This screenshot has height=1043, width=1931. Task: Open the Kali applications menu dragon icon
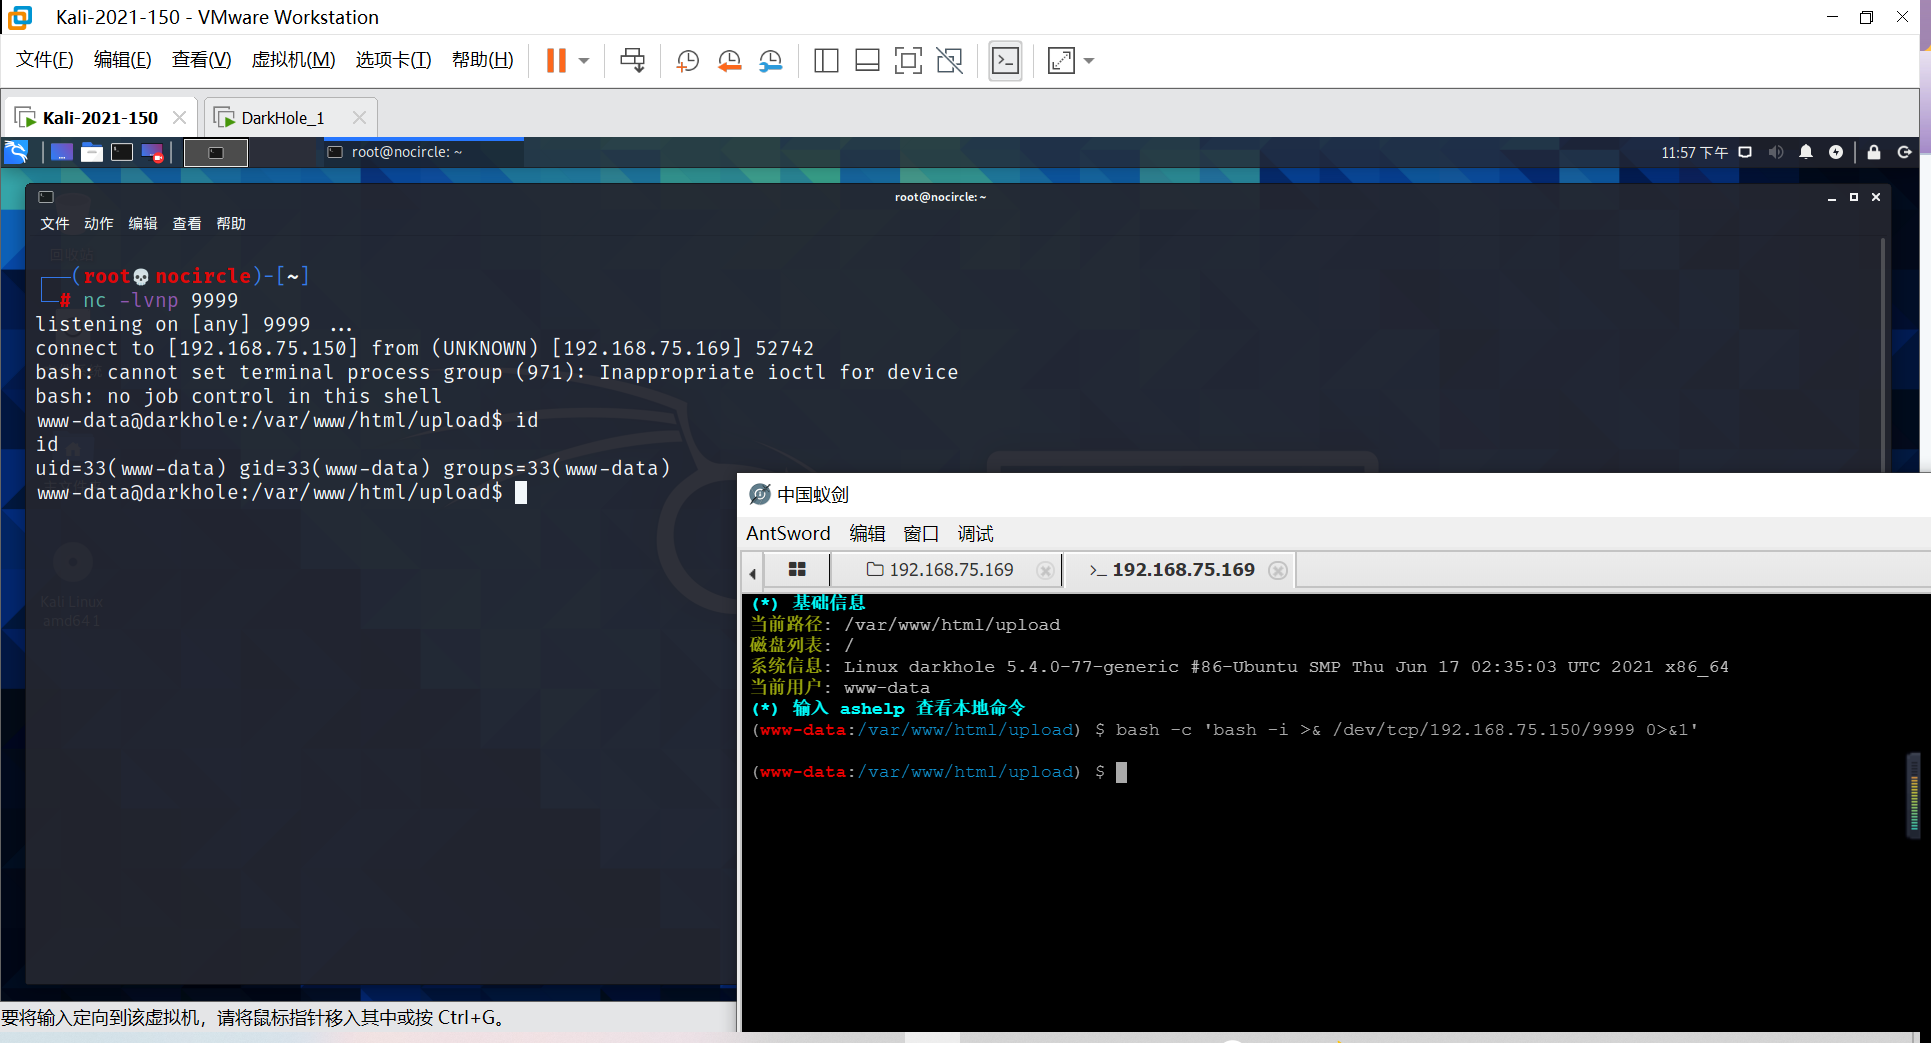point(17,152)
